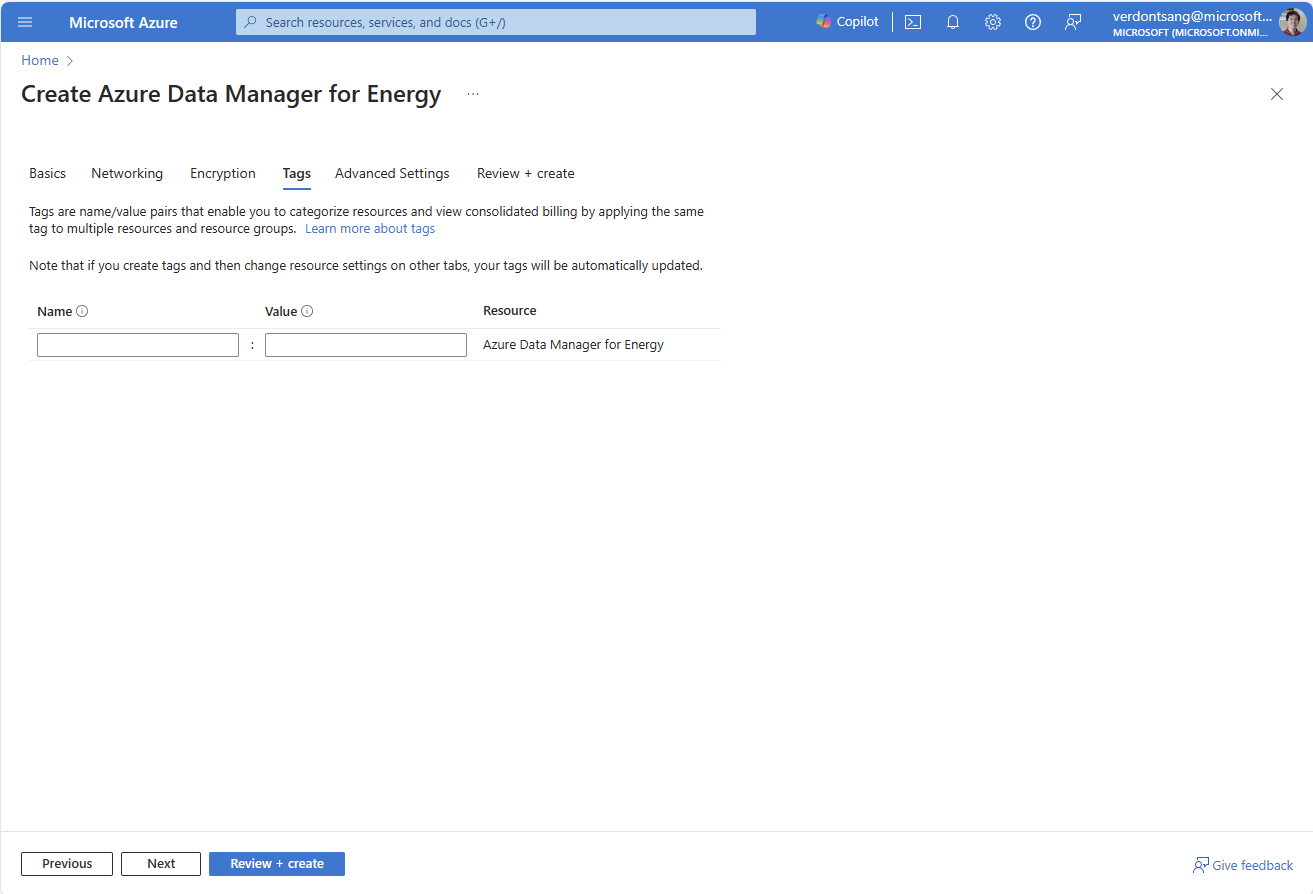This screenshot has height=894, width=1313.
Task: Click the Name column info icon
Action: [x=79, y=311]
